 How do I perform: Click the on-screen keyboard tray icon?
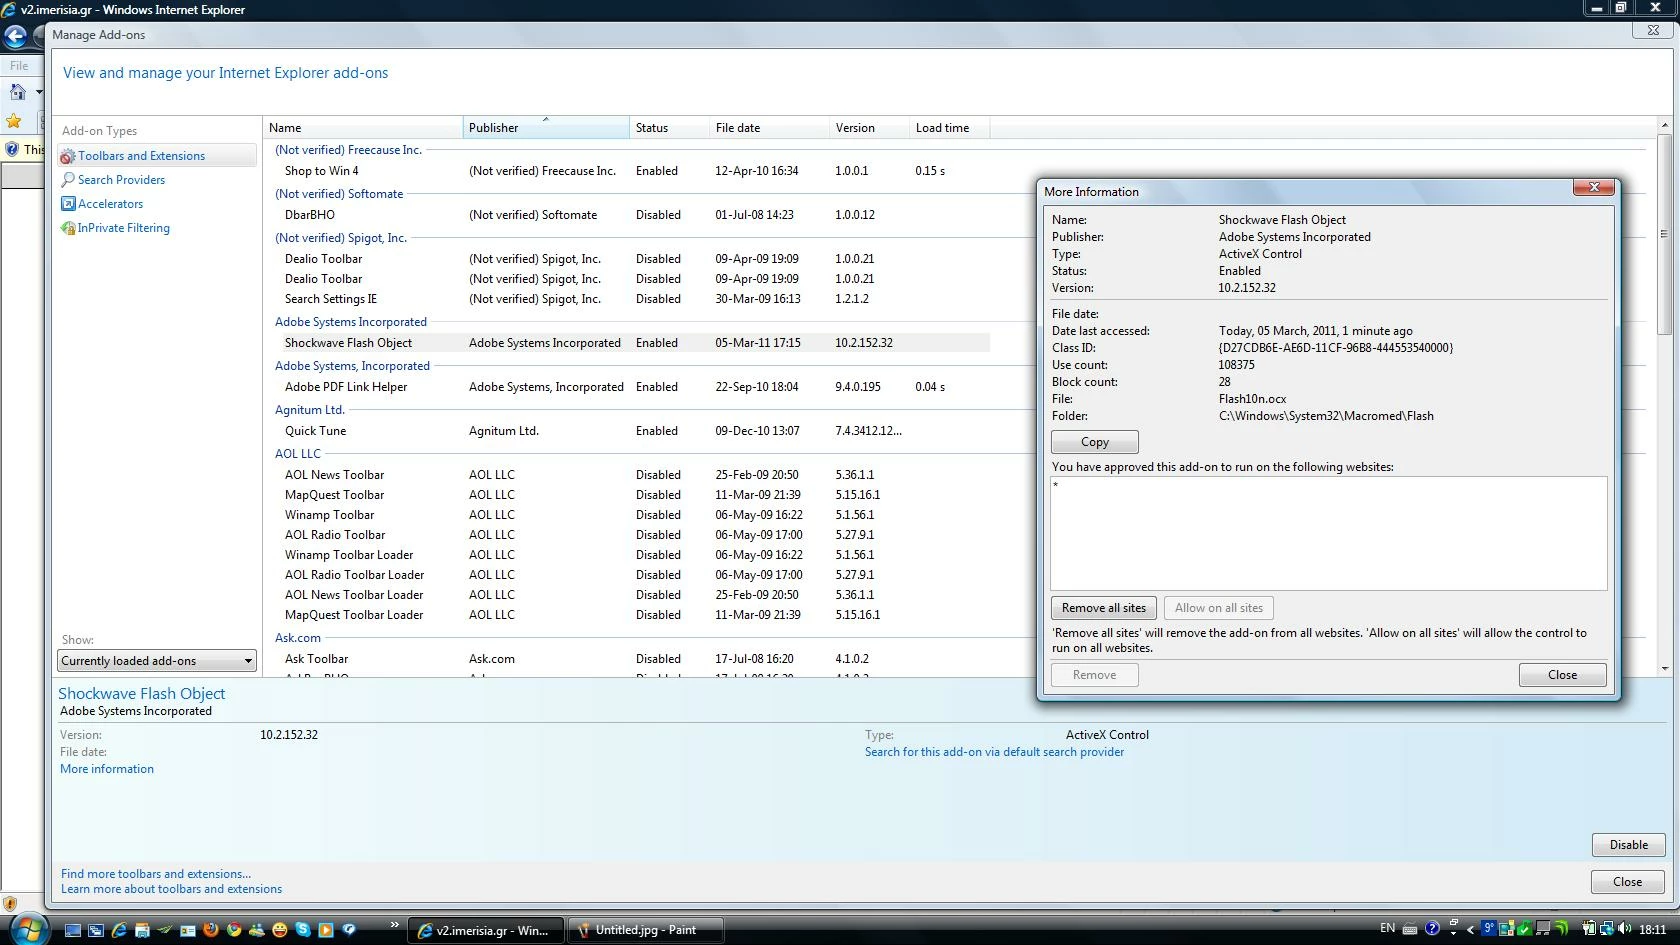pos(1410,929)
